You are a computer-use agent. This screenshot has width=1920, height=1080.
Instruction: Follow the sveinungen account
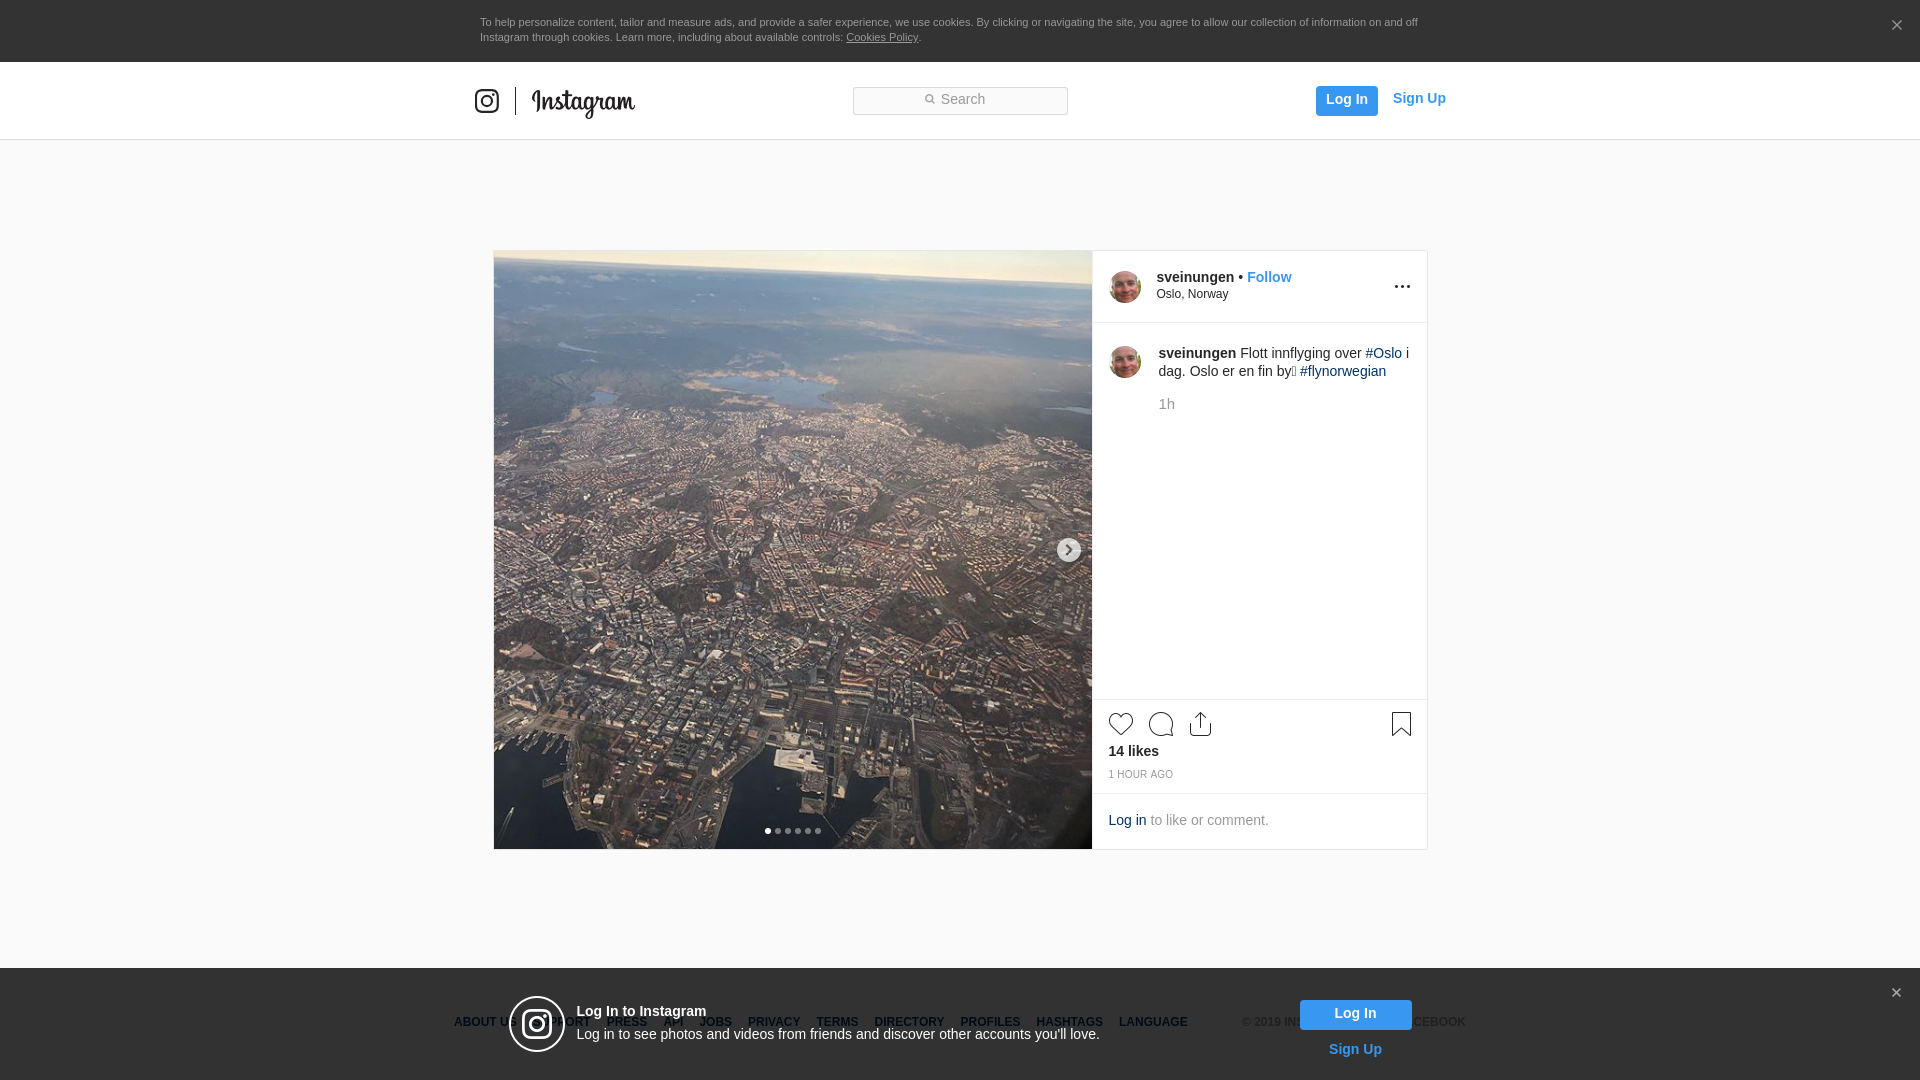tap(1268, 277)
